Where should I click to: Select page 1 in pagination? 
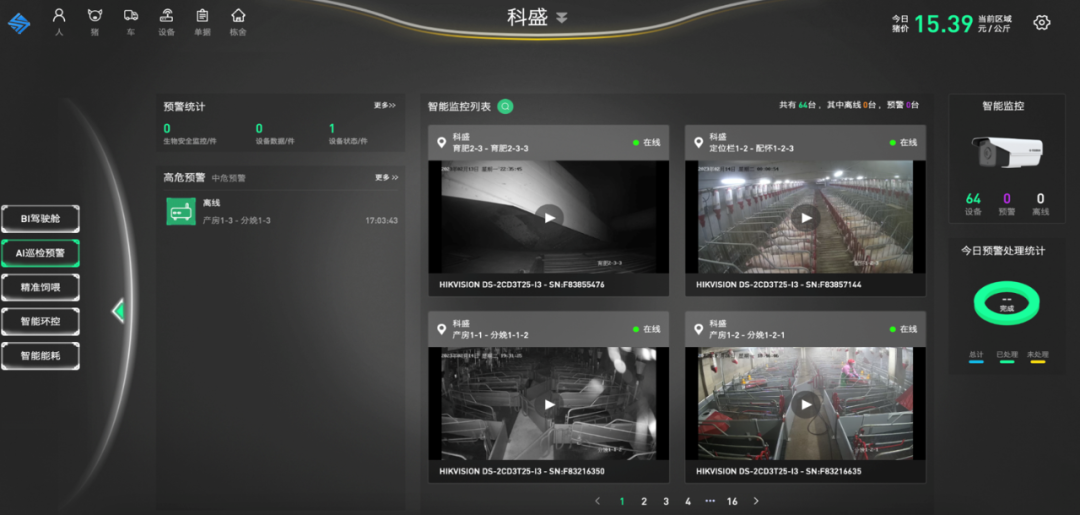coord(622,501)
